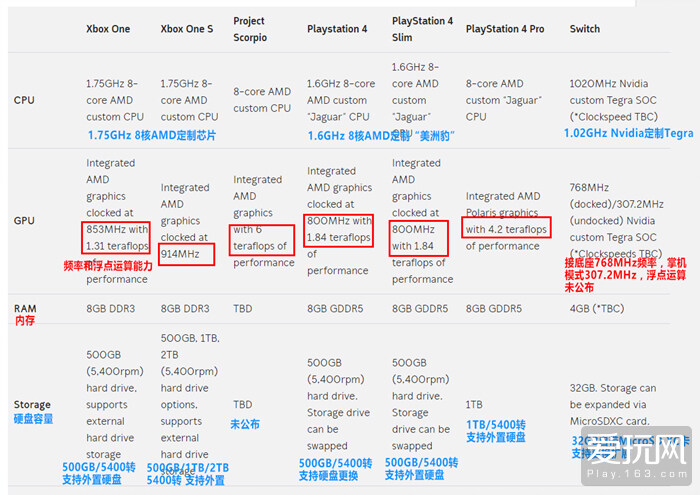
Task: Click the "Storage" row label
Action: [32, 405]
